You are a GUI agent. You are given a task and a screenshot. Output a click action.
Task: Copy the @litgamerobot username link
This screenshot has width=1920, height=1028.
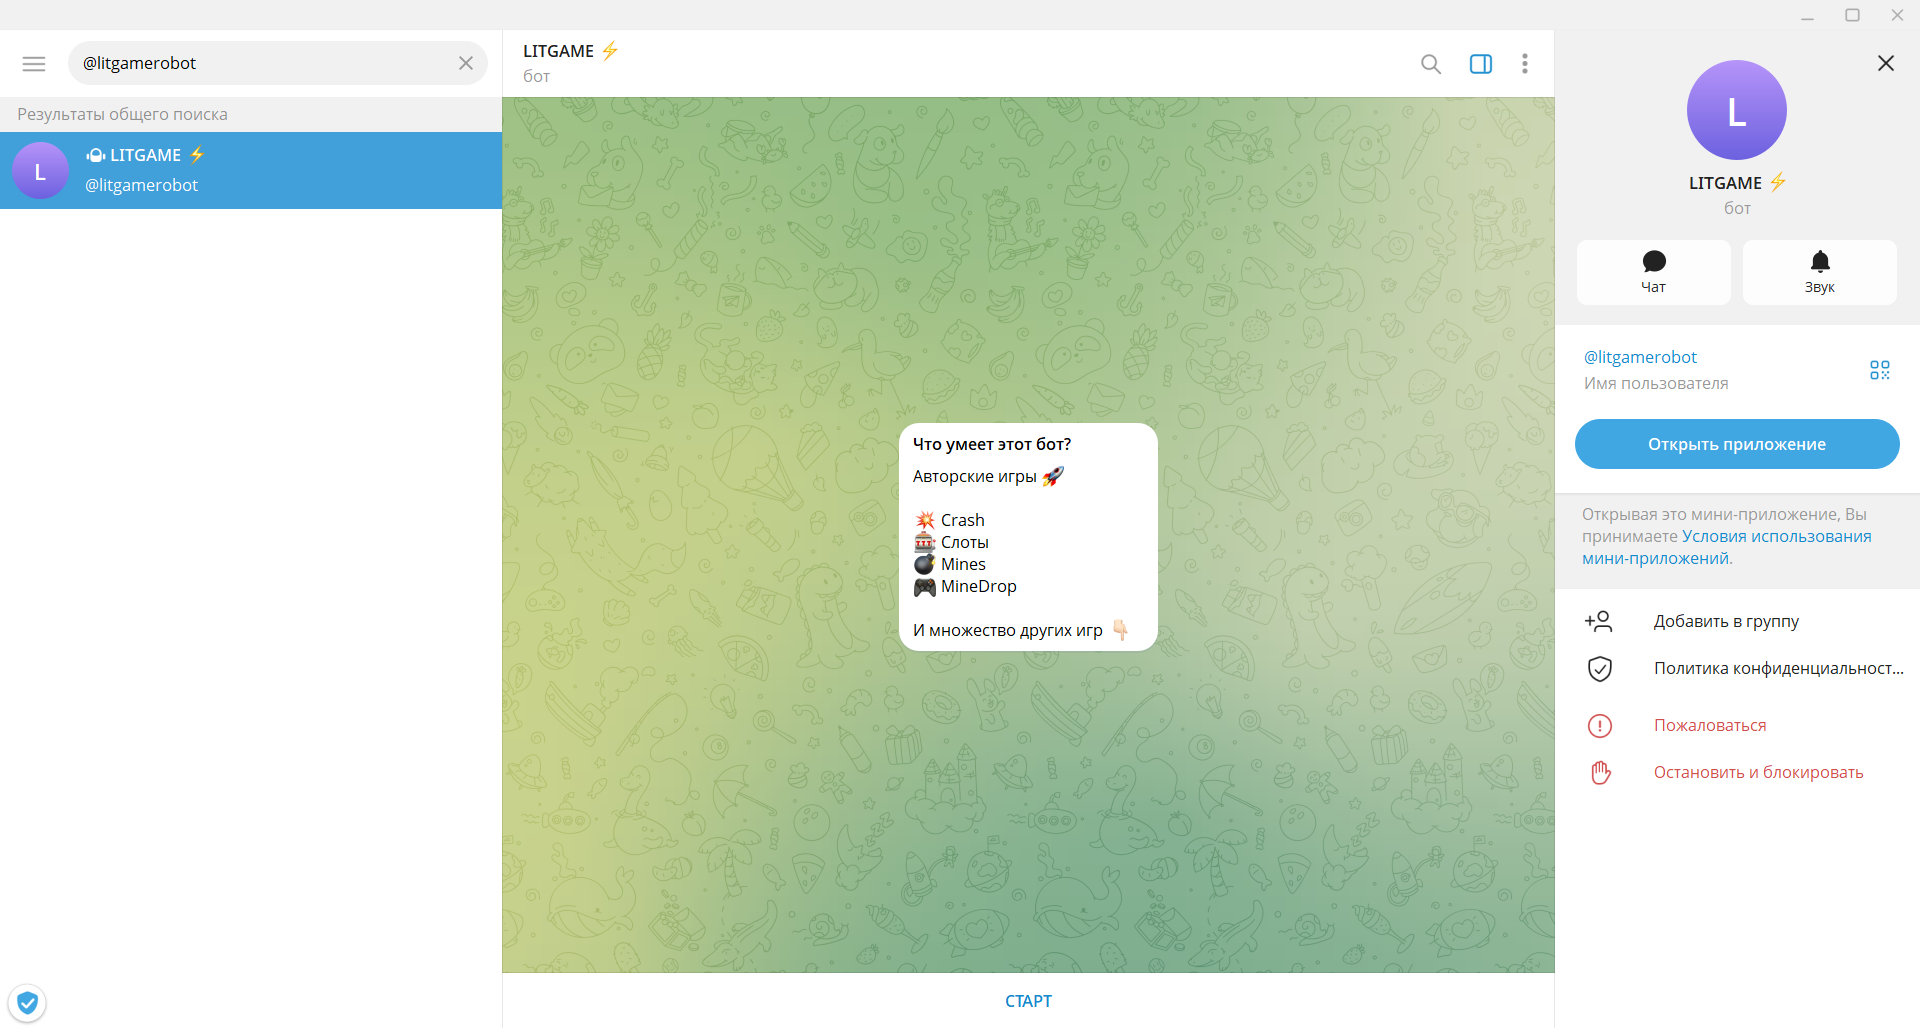click(1640, 357)
